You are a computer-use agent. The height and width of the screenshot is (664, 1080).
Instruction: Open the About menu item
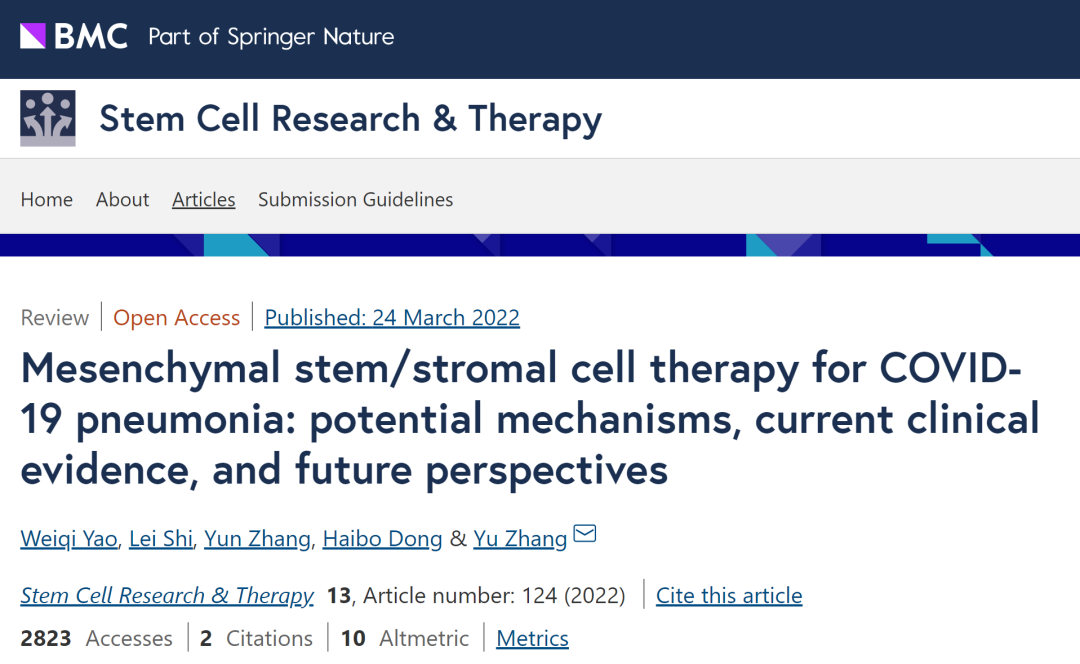click(123, 199)
